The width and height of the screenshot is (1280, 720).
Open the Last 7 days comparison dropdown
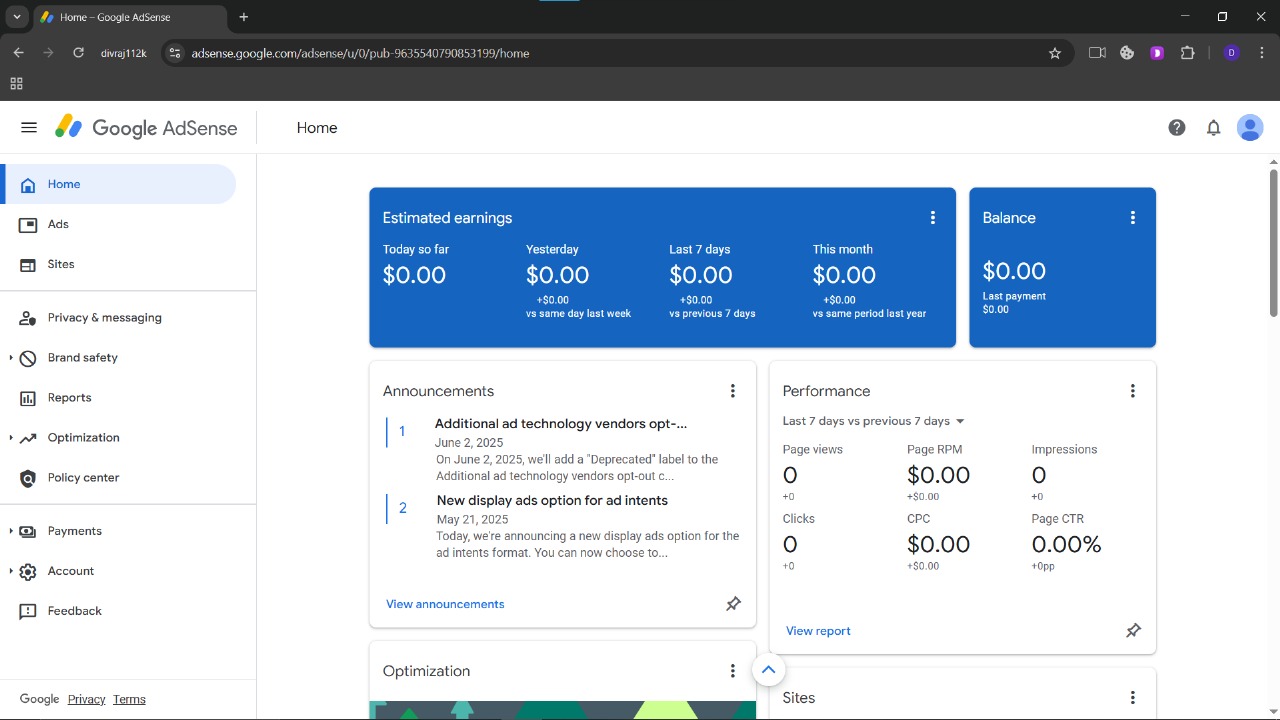(x=874, y=421)
